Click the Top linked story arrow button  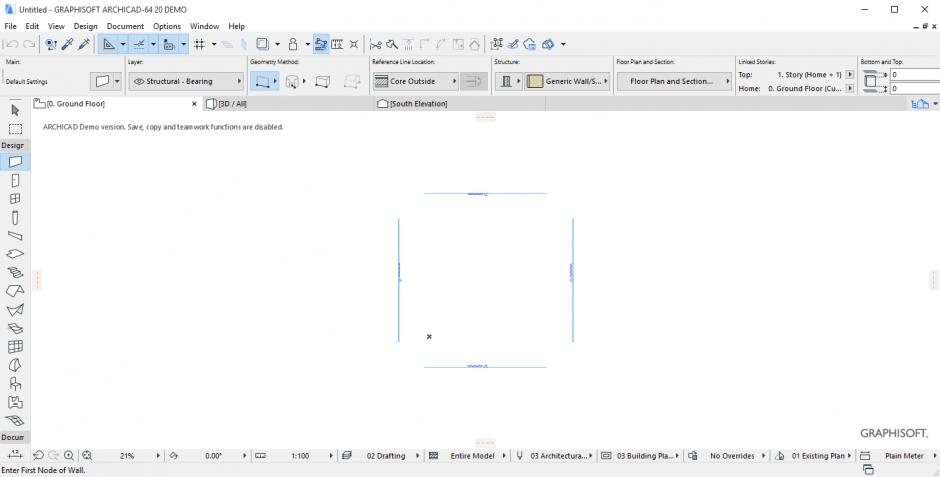tap(849, 74)
